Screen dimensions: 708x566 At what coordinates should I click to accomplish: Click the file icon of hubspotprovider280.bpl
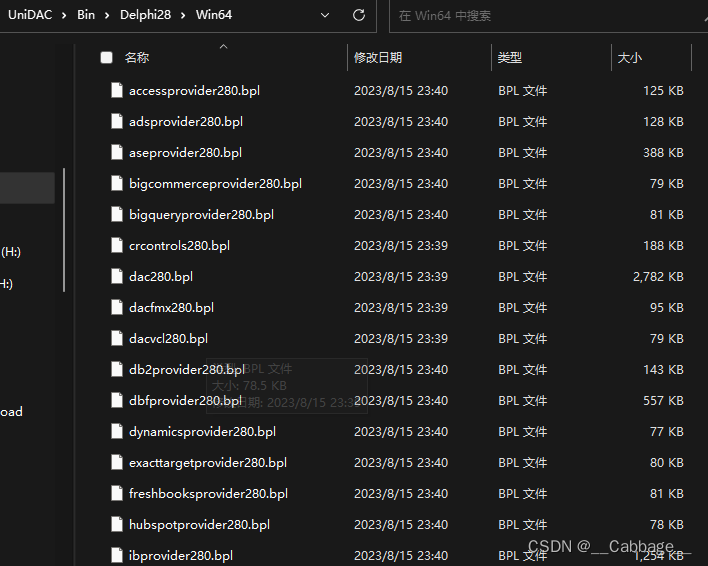117,524
